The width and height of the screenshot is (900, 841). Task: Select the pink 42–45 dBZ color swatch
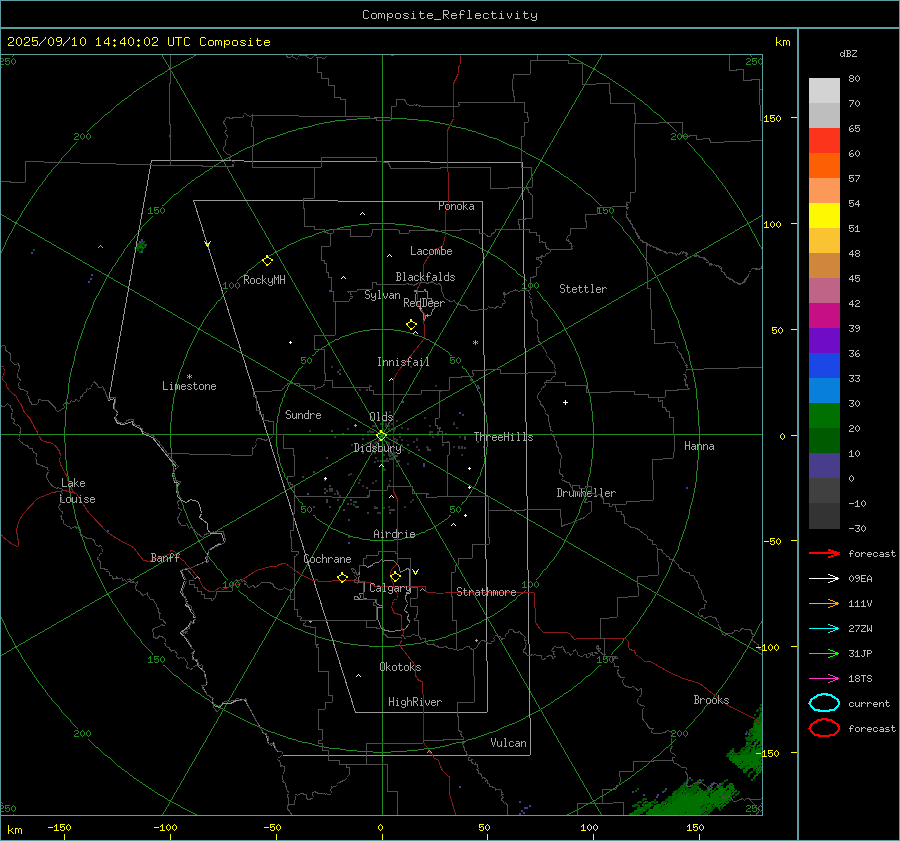click(x=824, y=290)
